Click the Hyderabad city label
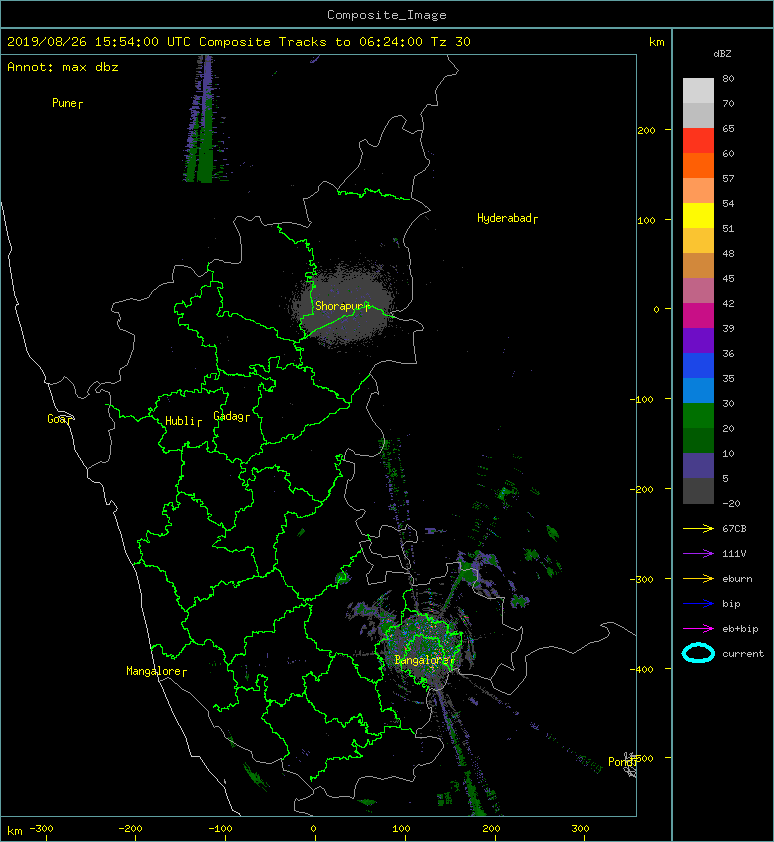 (507, 218)
